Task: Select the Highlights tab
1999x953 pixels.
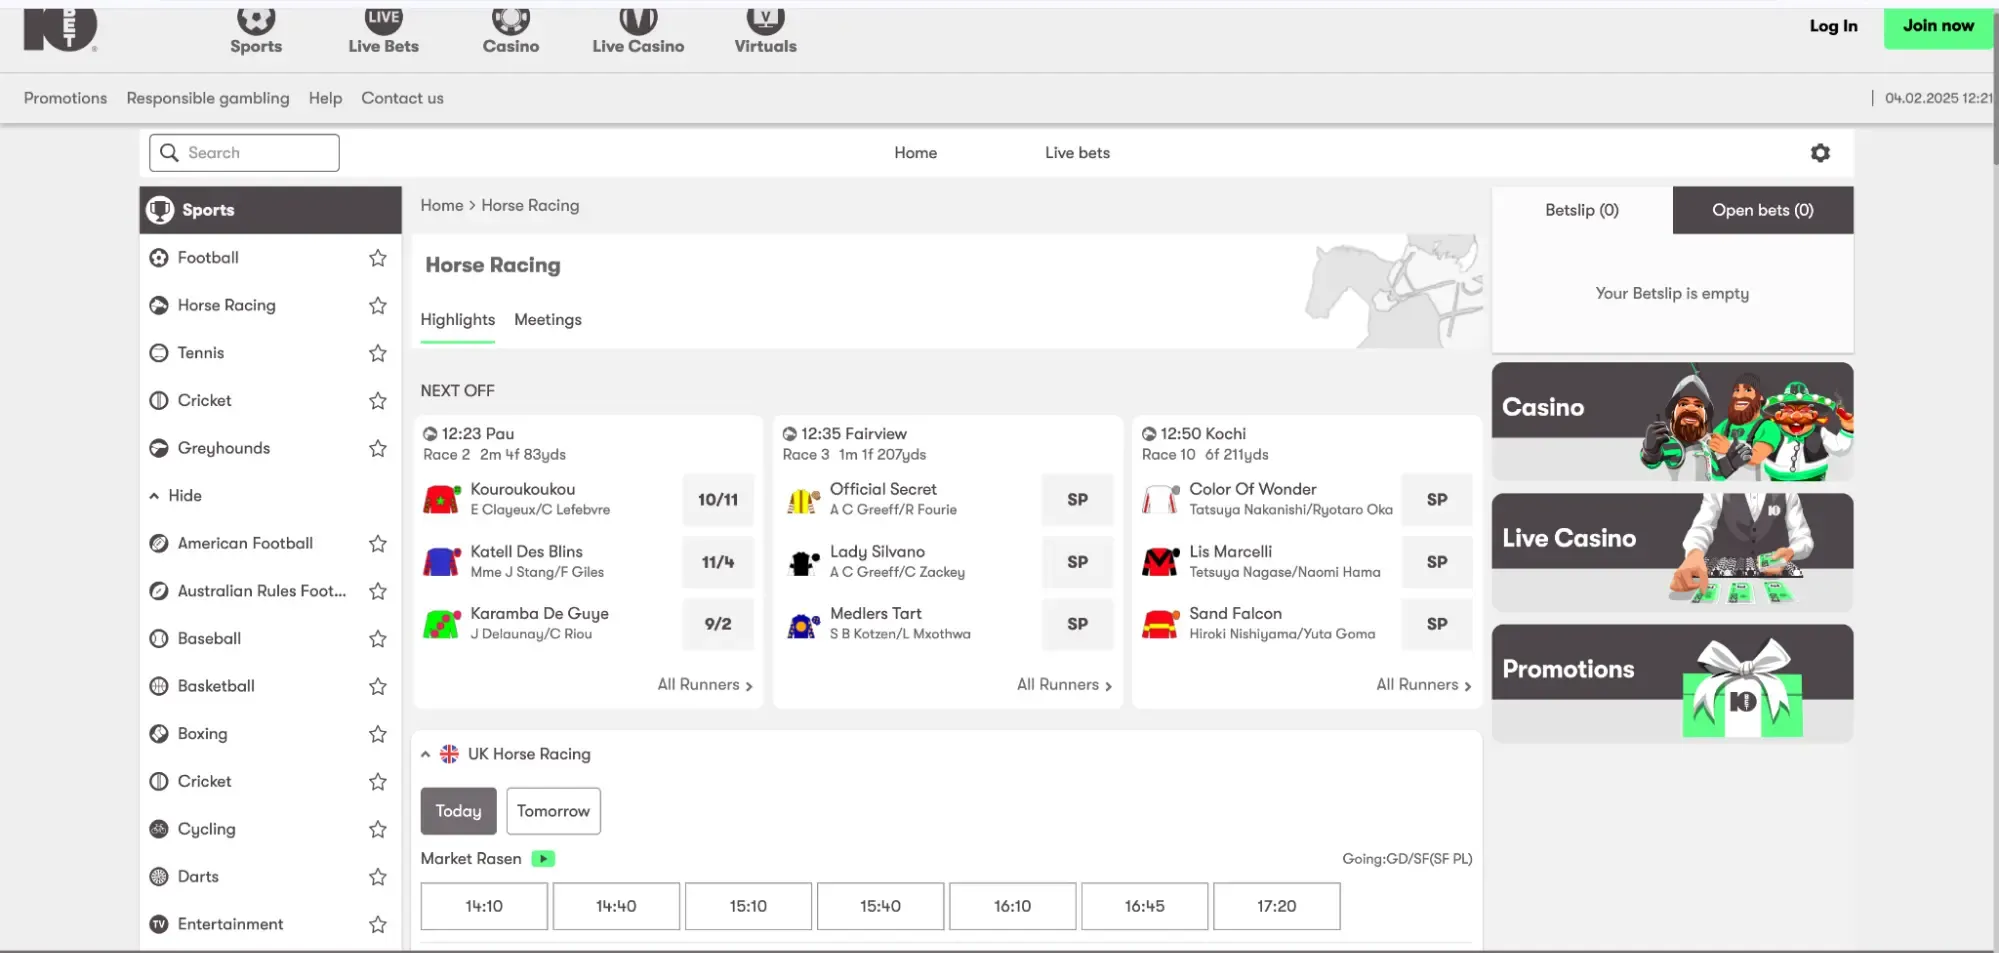Action: [458, 320]
